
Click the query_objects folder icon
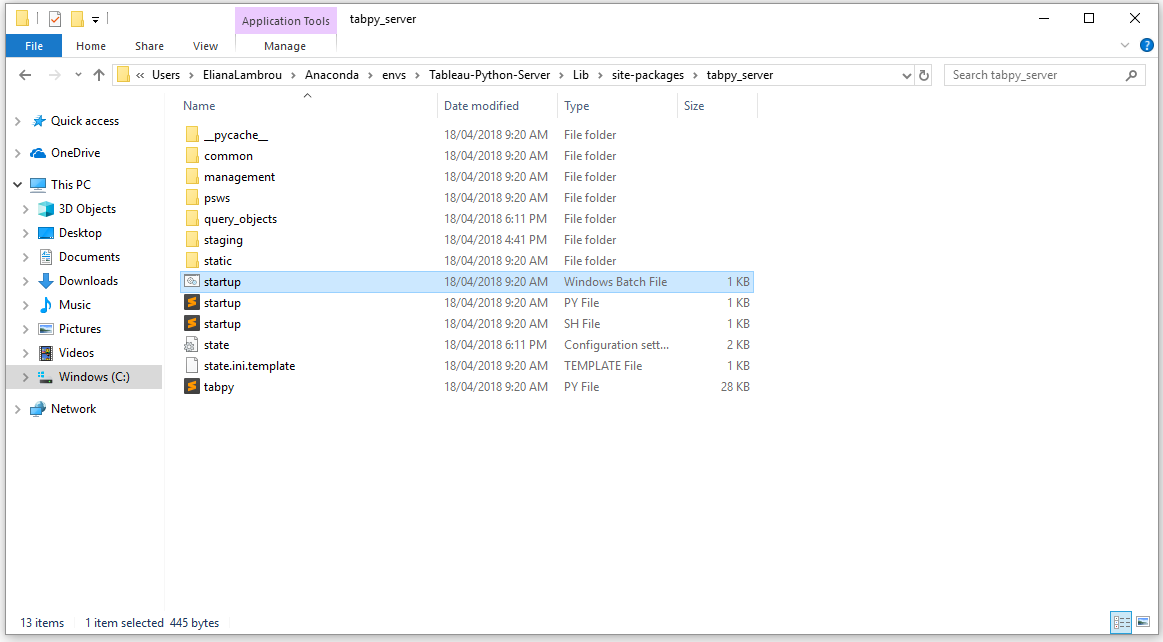(x=192, y=219)
